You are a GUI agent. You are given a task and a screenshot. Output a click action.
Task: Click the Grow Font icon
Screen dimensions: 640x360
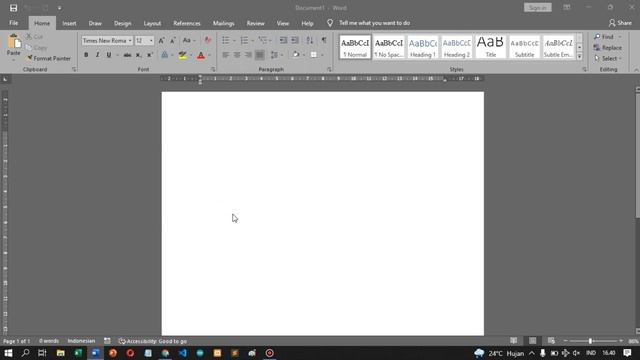click(162, 40)
